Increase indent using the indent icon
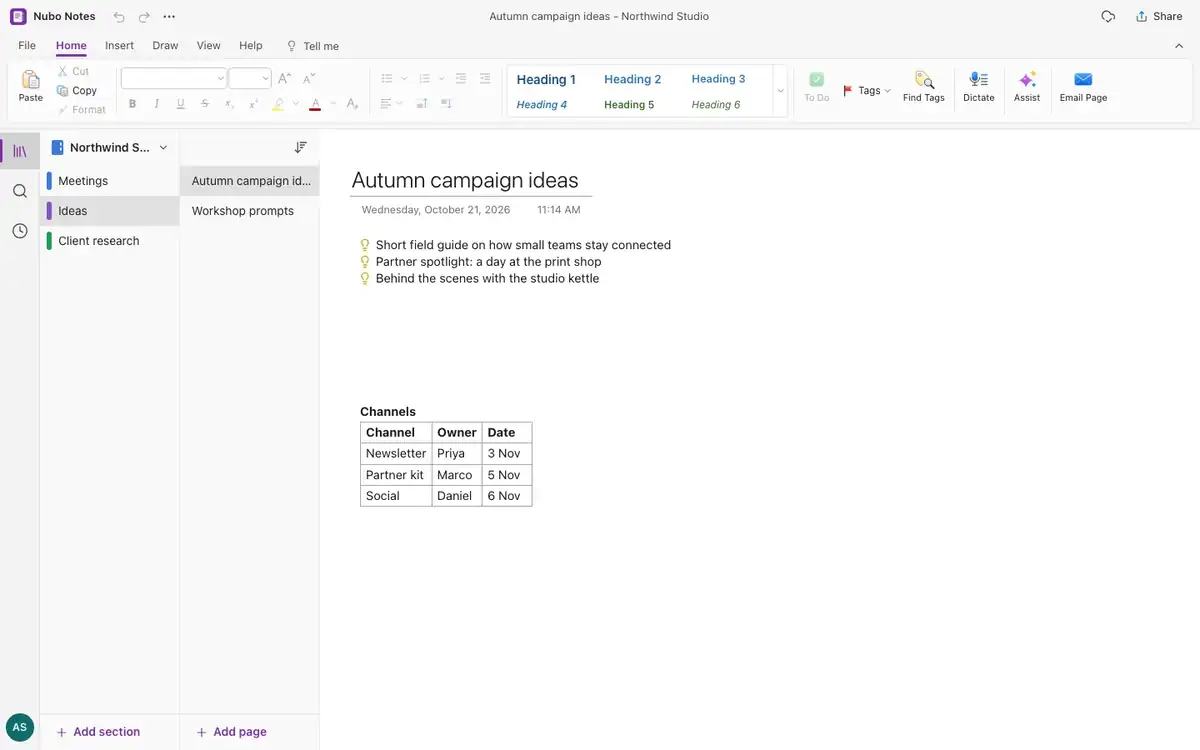Image resolution: width=1200 pixels, height=750 pixels. [x=485, y=78]
